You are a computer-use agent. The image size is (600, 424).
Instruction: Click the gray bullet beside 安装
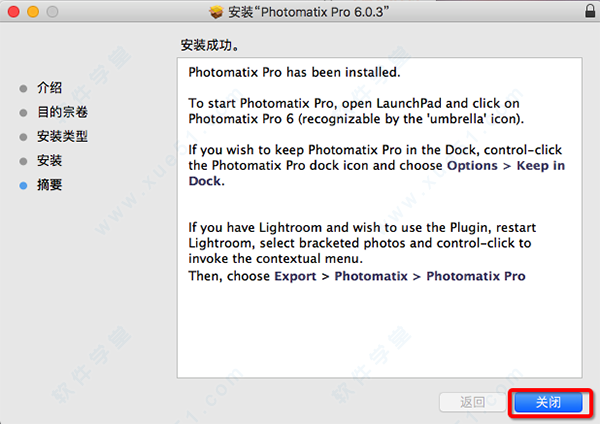tap(24, 161)
